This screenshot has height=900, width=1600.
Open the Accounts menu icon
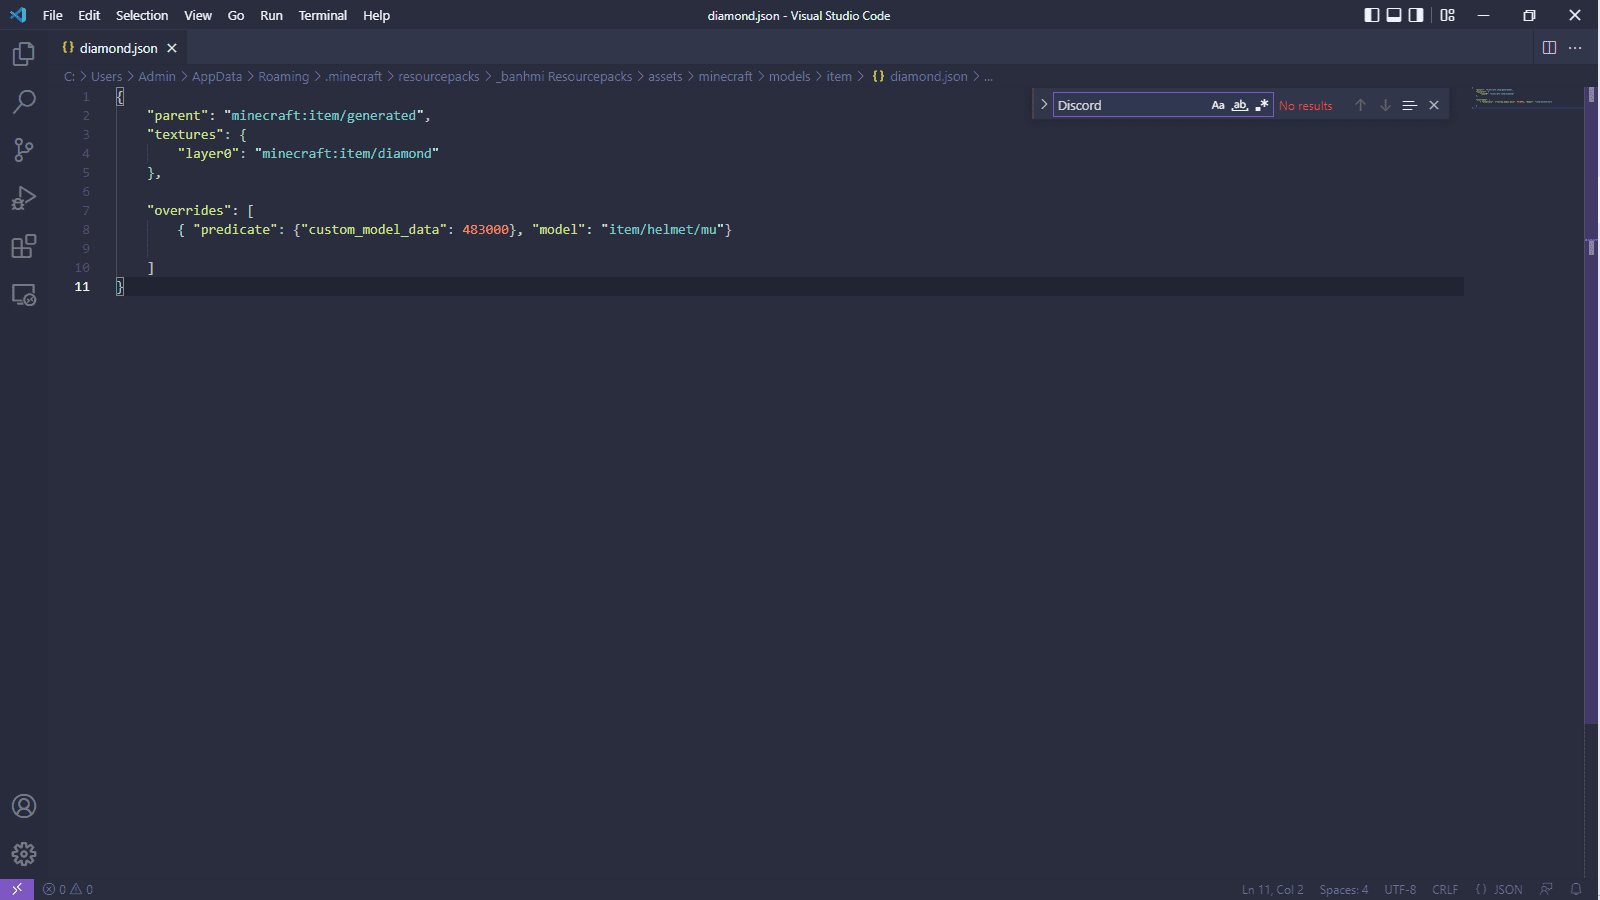click(24, 806)
